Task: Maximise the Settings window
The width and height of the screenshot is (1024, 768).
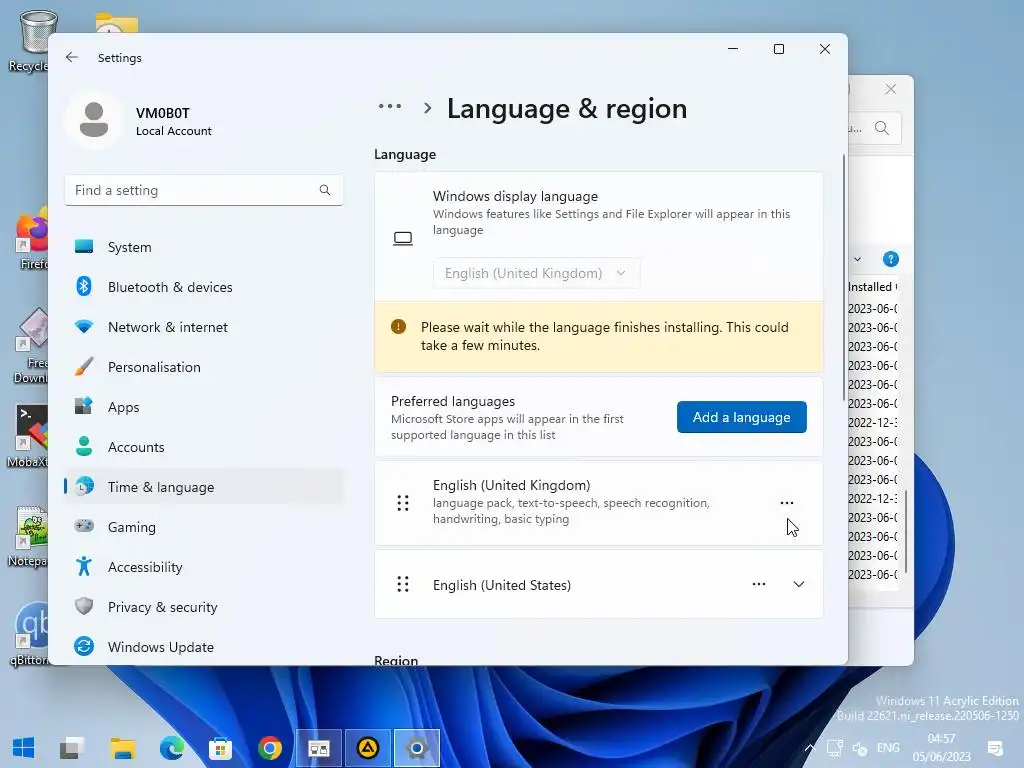Action: pos(778,49)
